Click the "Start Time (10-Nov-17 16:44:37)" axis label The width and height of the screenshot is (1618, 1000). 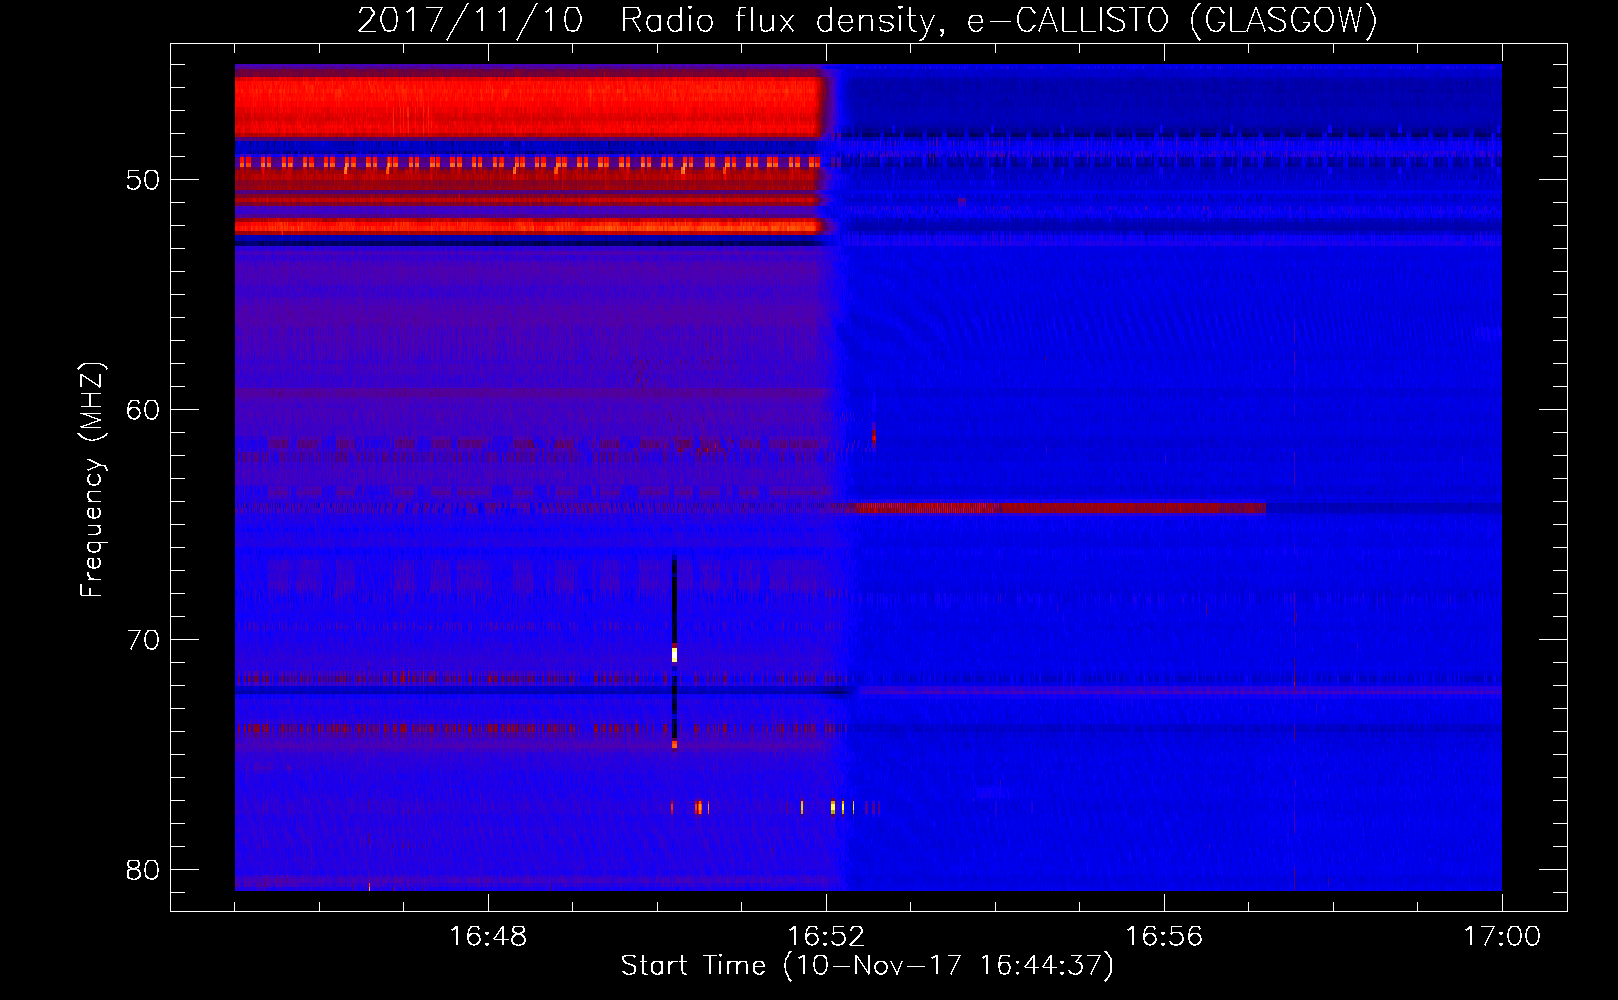pos(867,966)
